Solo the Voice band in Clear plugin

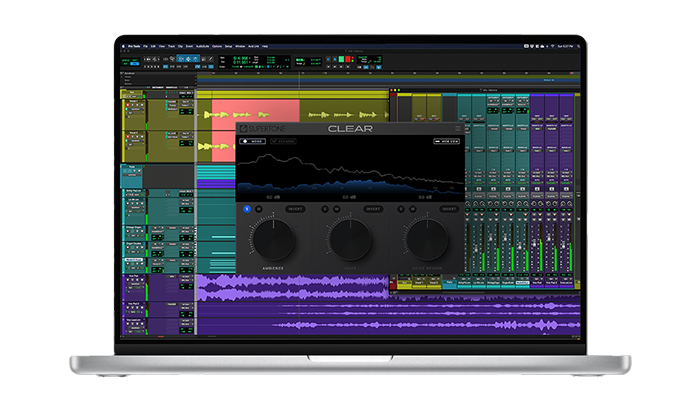point(325,209)
